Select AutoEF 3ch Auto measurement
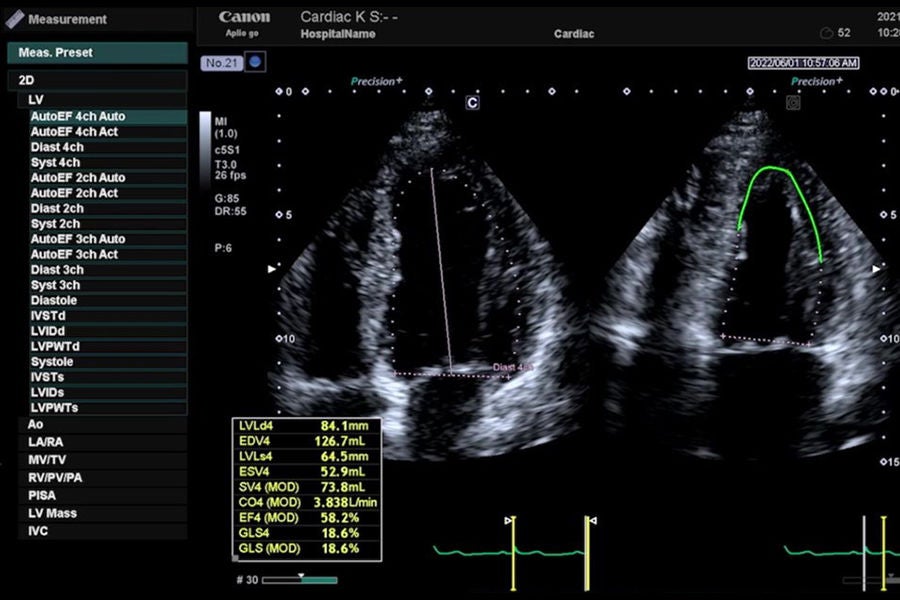Screen dimensions: 900x600 [108, 239]
